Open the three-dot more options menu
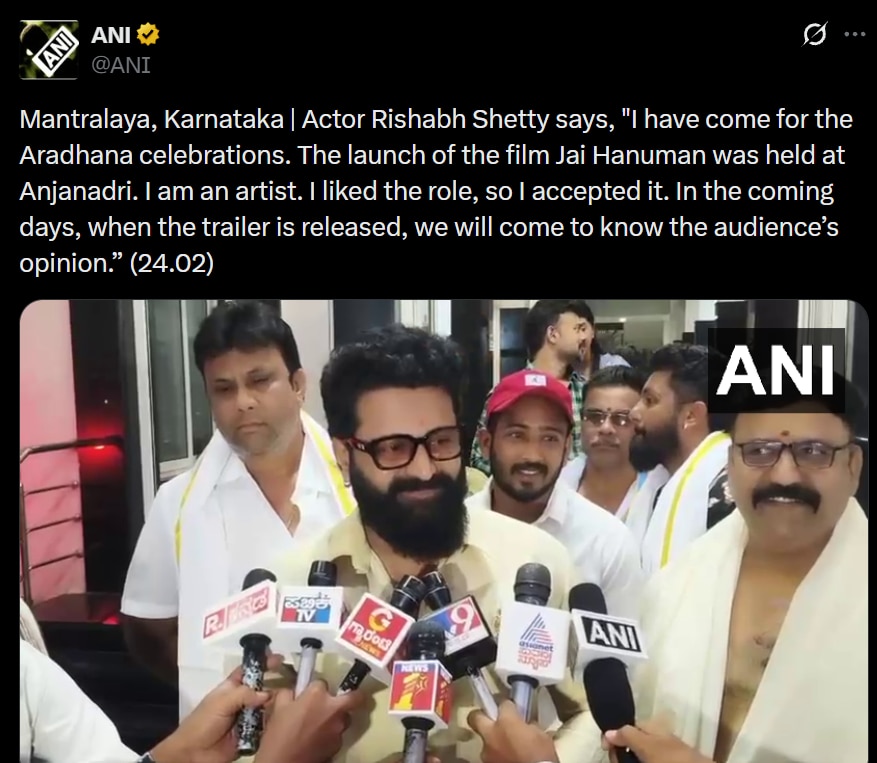This screenshot has width=877, height=763. (x=855, y=35)
